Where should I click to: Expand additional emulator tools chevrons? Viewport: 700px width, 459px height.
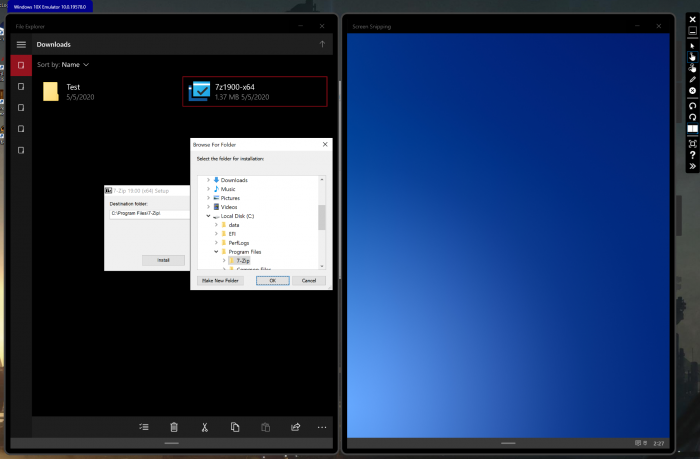click(692, 166)
